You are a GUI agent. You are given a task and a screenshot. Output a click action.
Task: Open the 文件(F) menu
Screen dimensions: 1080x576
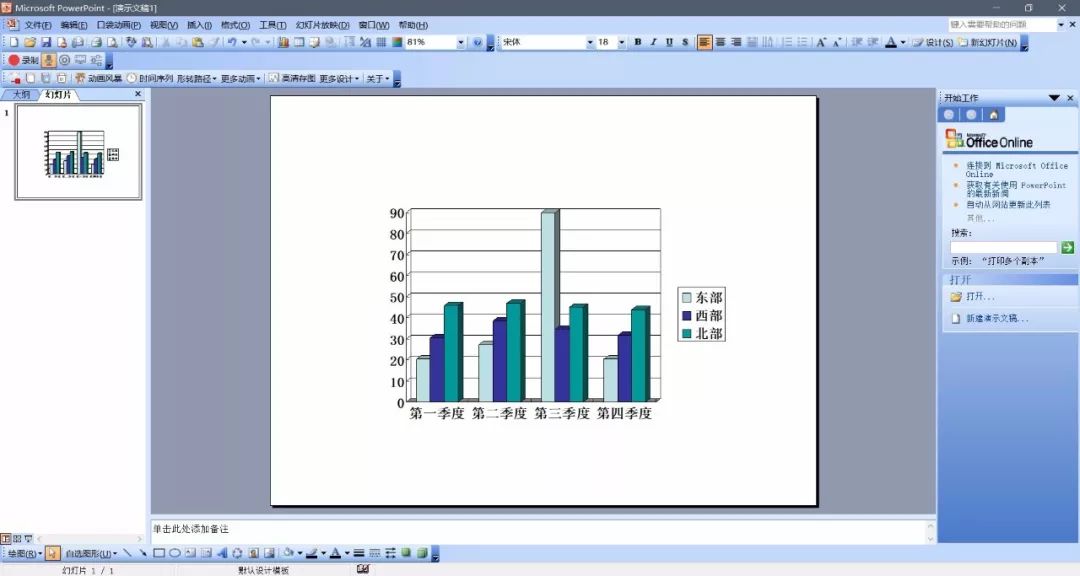[x=38, y=25]
